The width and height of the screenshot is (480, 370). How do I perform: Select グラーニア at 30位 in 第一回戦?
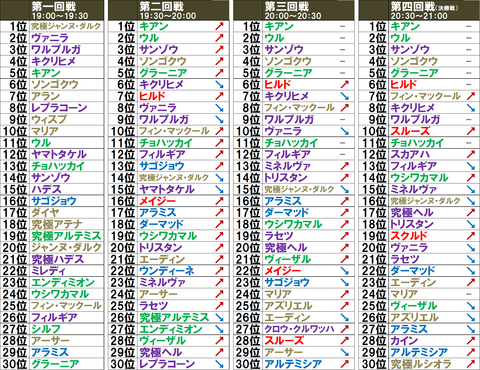coord(55,364)
